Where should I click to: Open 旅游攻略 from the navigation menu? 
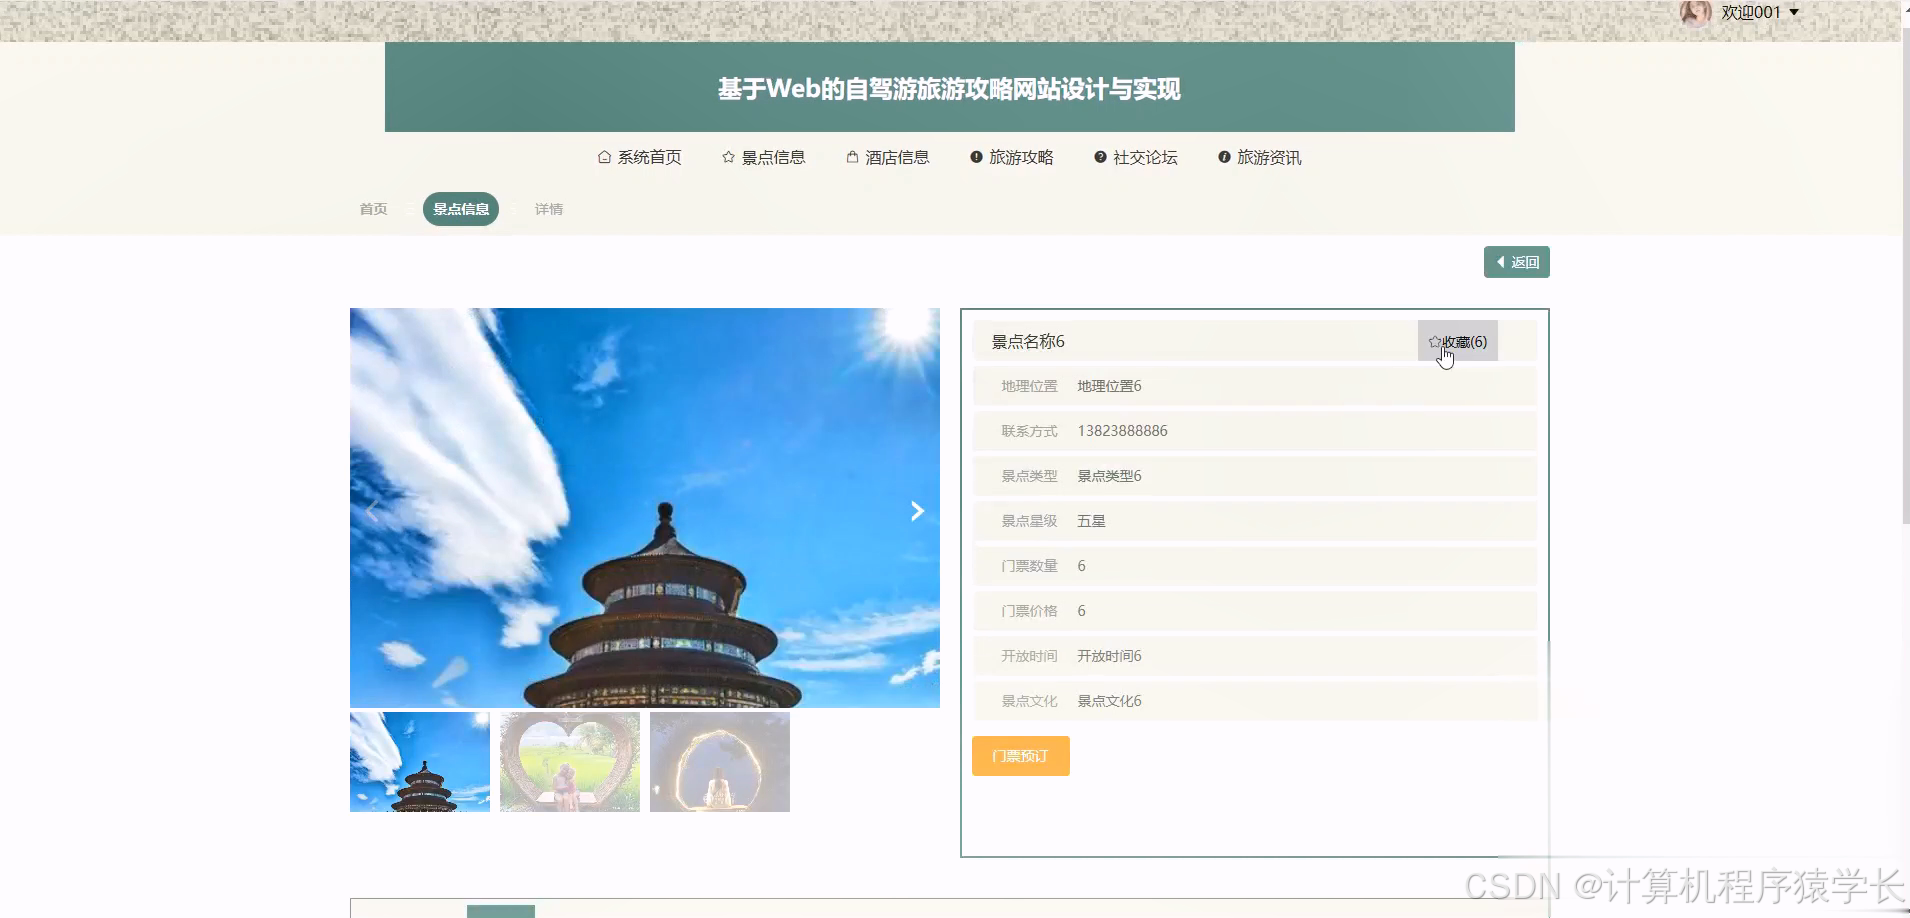coord(1020,157)
